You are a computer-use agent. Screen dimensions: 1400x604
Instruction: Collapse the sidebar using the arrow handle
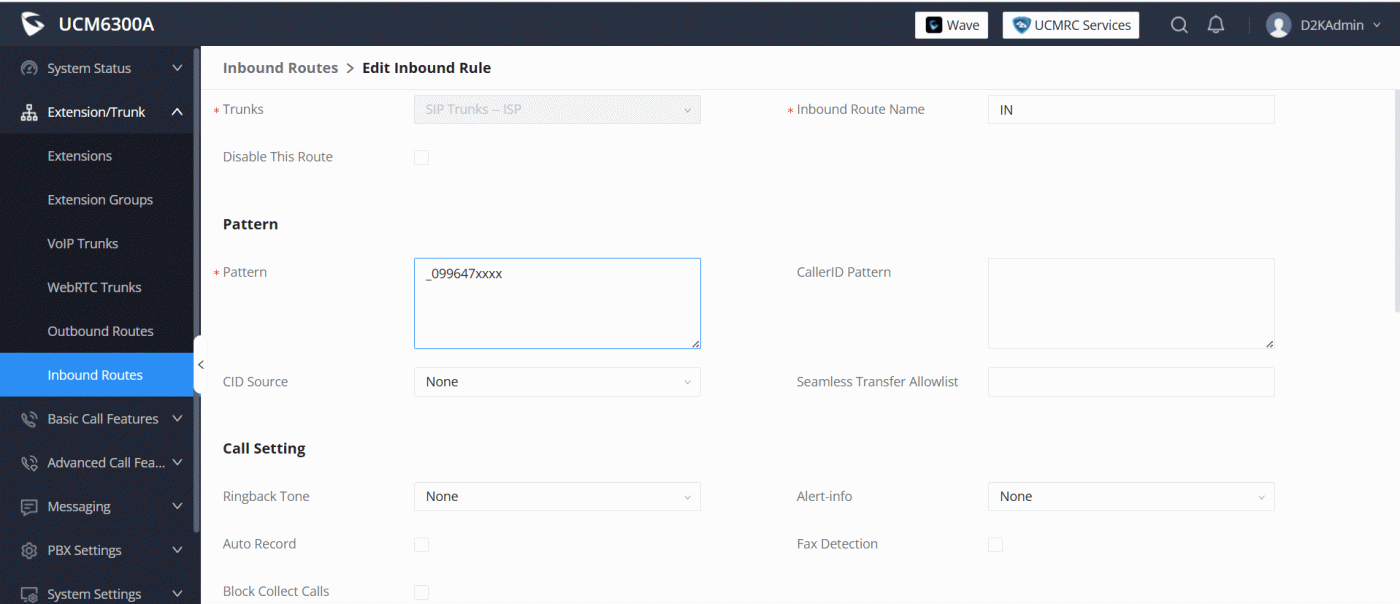[x=200, y=365]
